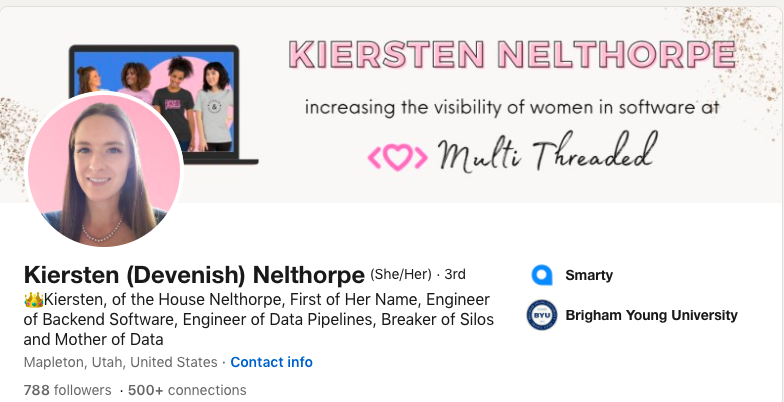The image size is (784, 402).
Task: Click the 3rd degree connection badge
Action: 454,274
